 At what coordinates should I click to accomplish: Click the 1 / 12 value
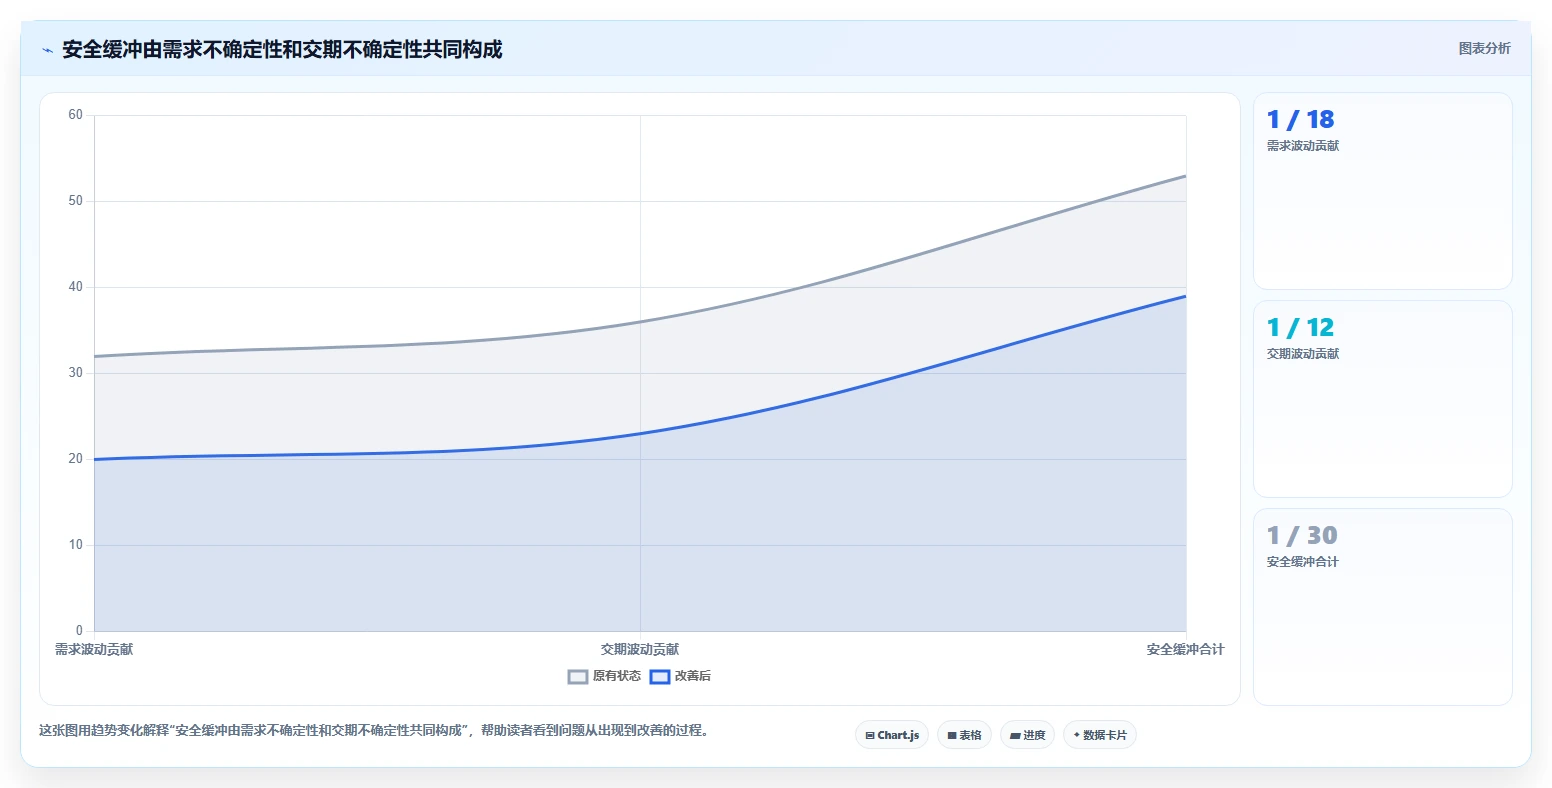tap(1300, 328)
